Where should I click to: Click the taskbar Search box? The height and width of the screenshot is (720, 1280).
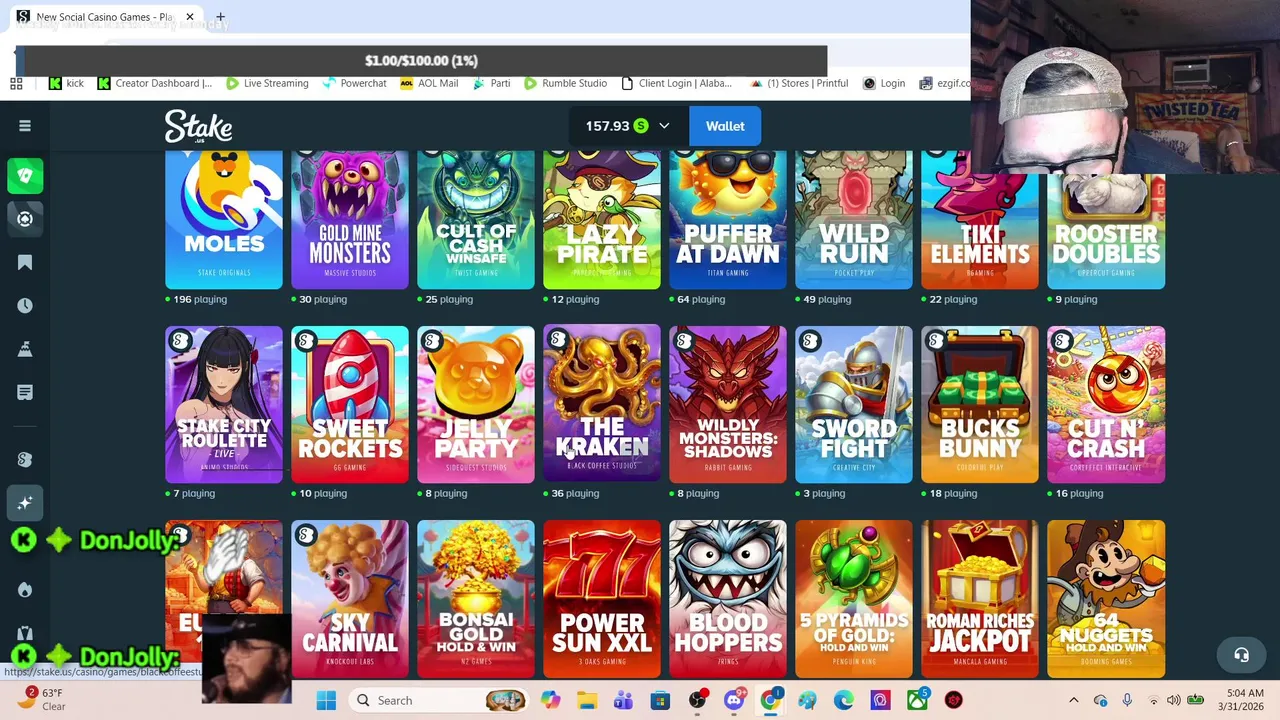(440, 701)
